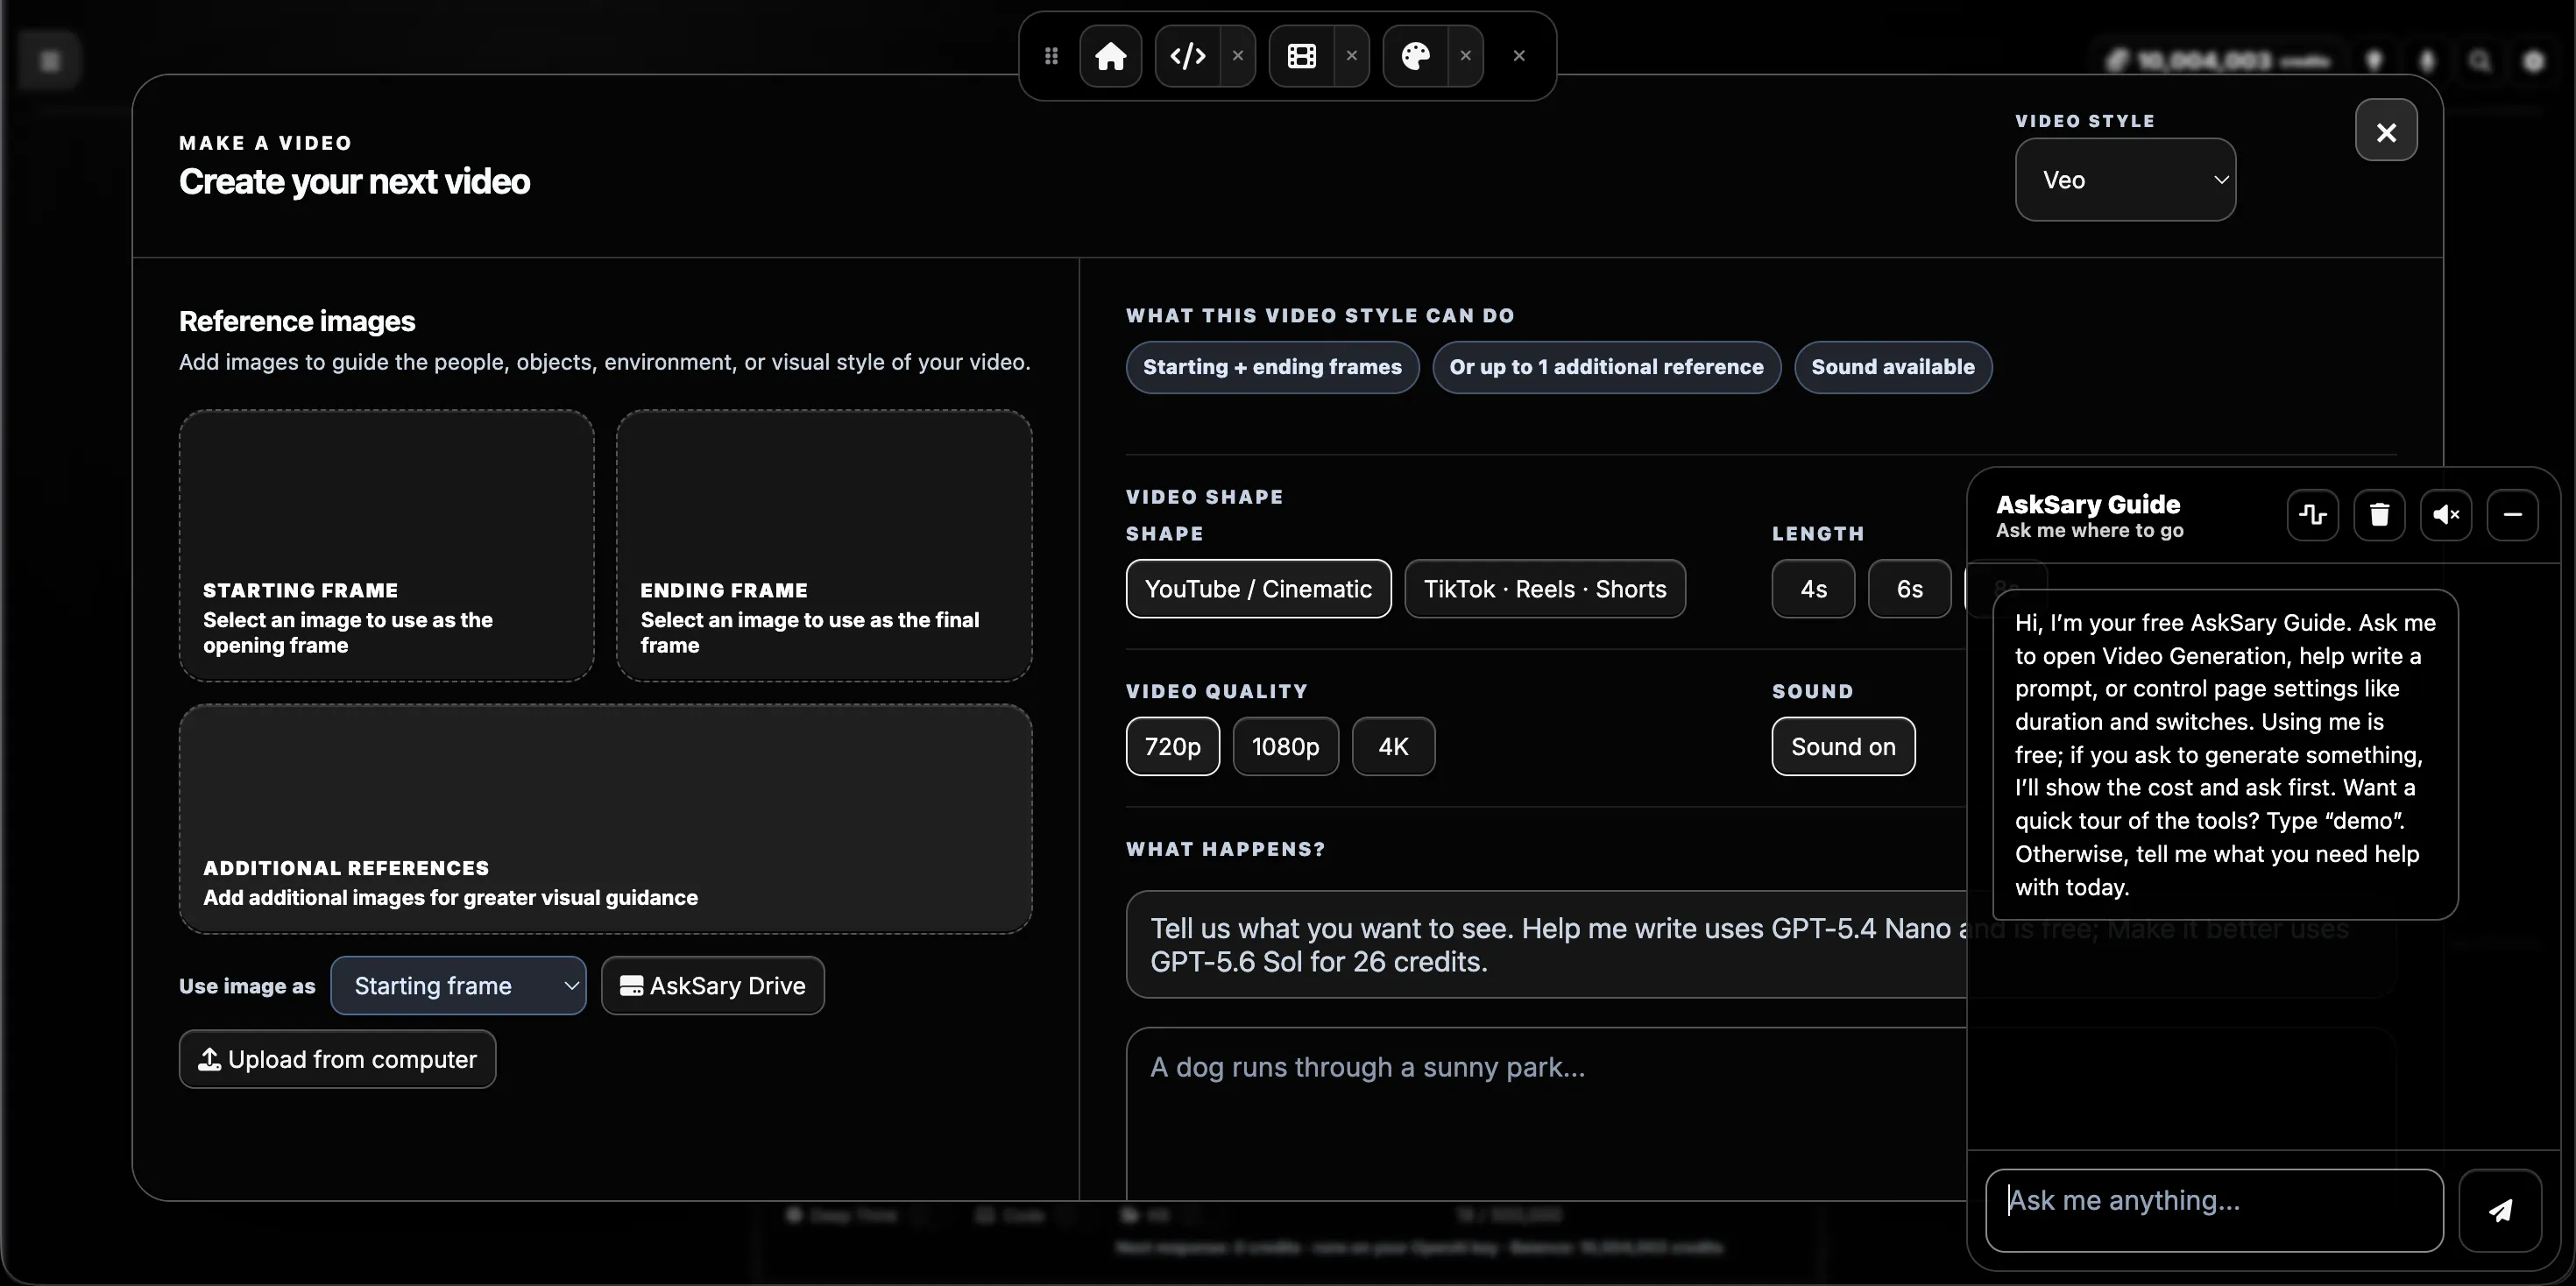Screen dimensions: 2576x1286
Task: Choose the Starting Frame image slot
Action: click(387, 546)
